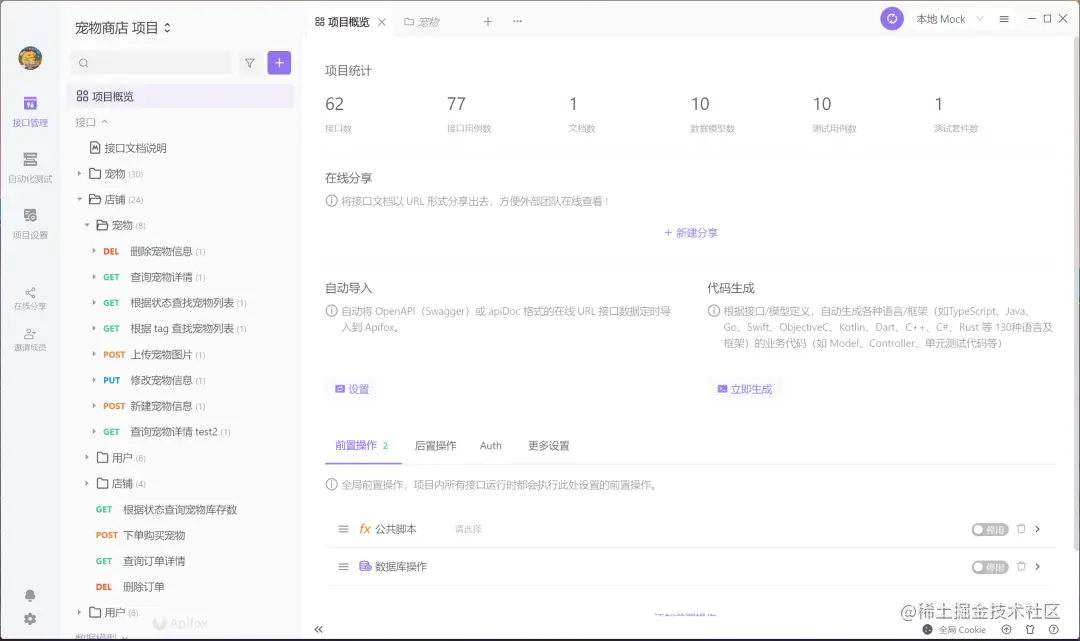Click the sidebar search input field
Viewport: 1080px width, 641px height.
[x=150, y=62]
